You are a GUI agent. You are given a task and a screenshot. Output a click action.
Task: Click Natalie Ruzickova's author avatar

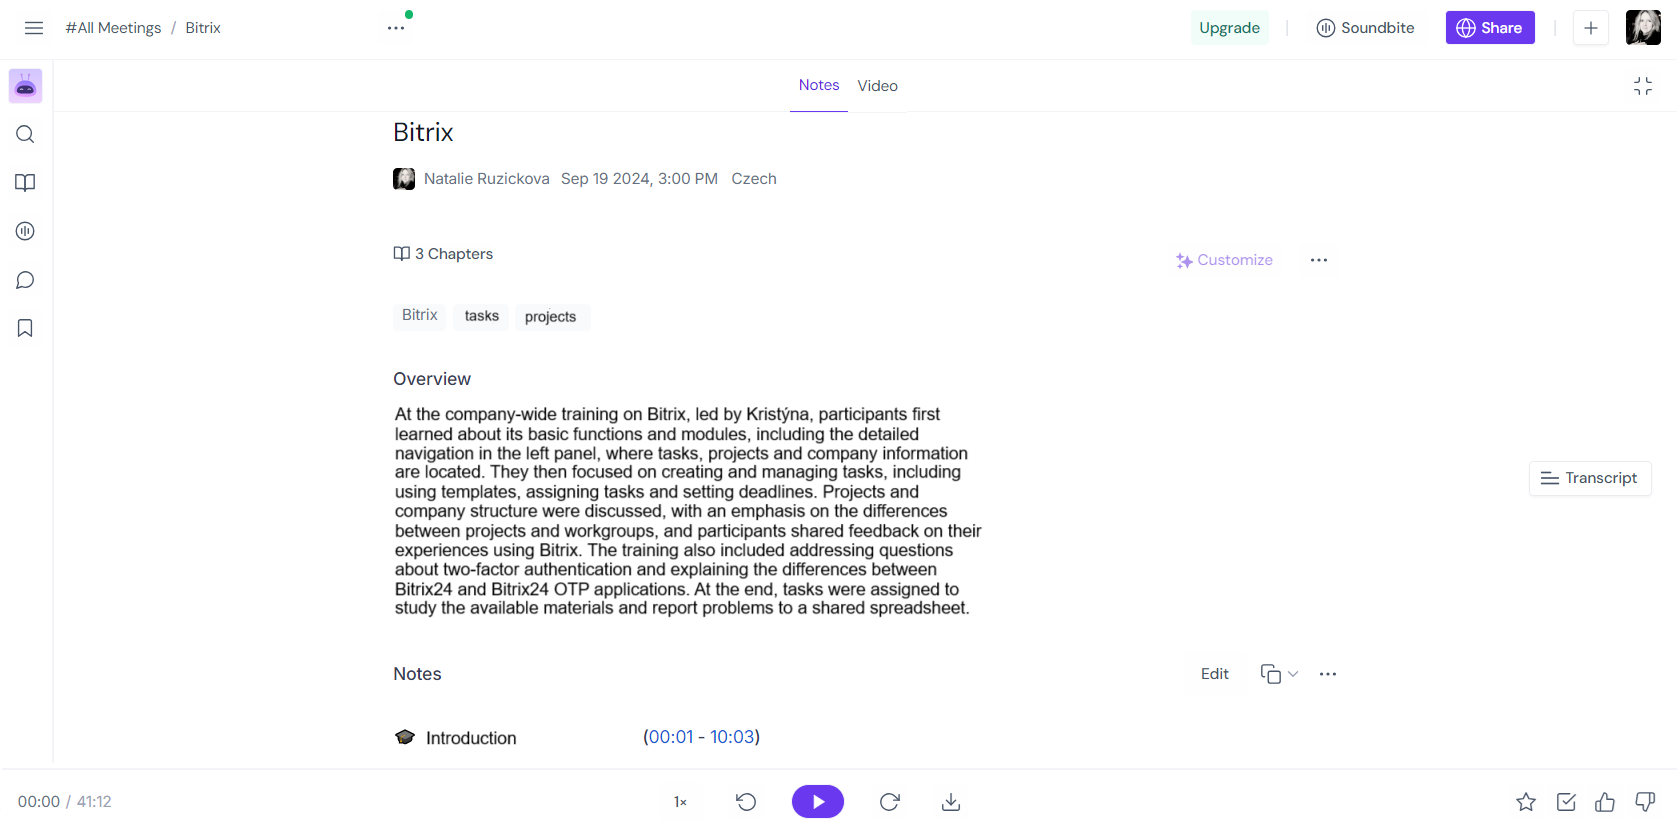(404, 179)
